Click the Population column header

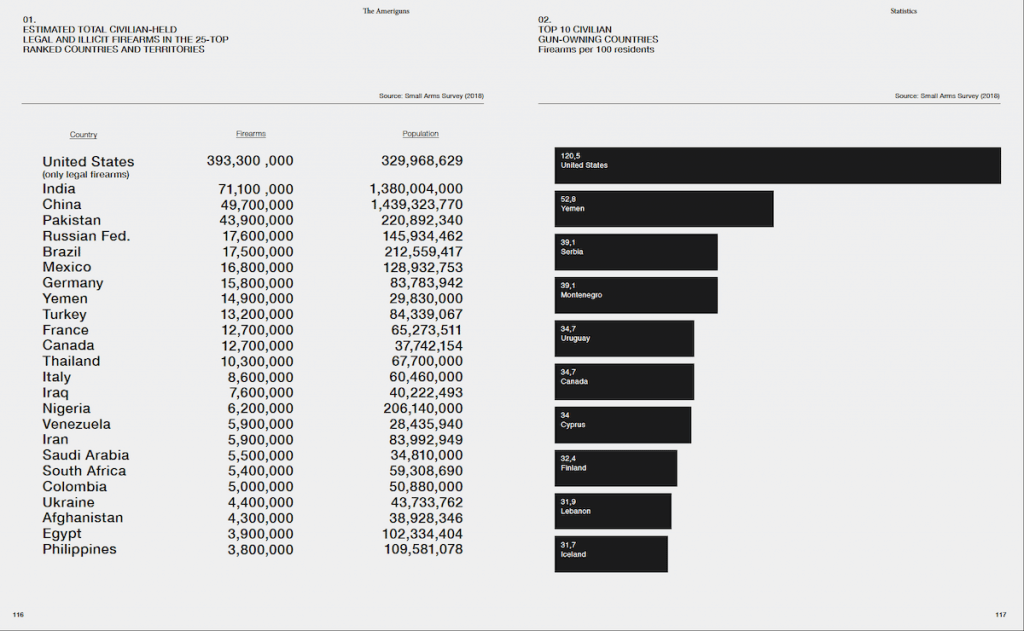pyautogui.click(x=421, y=133)
